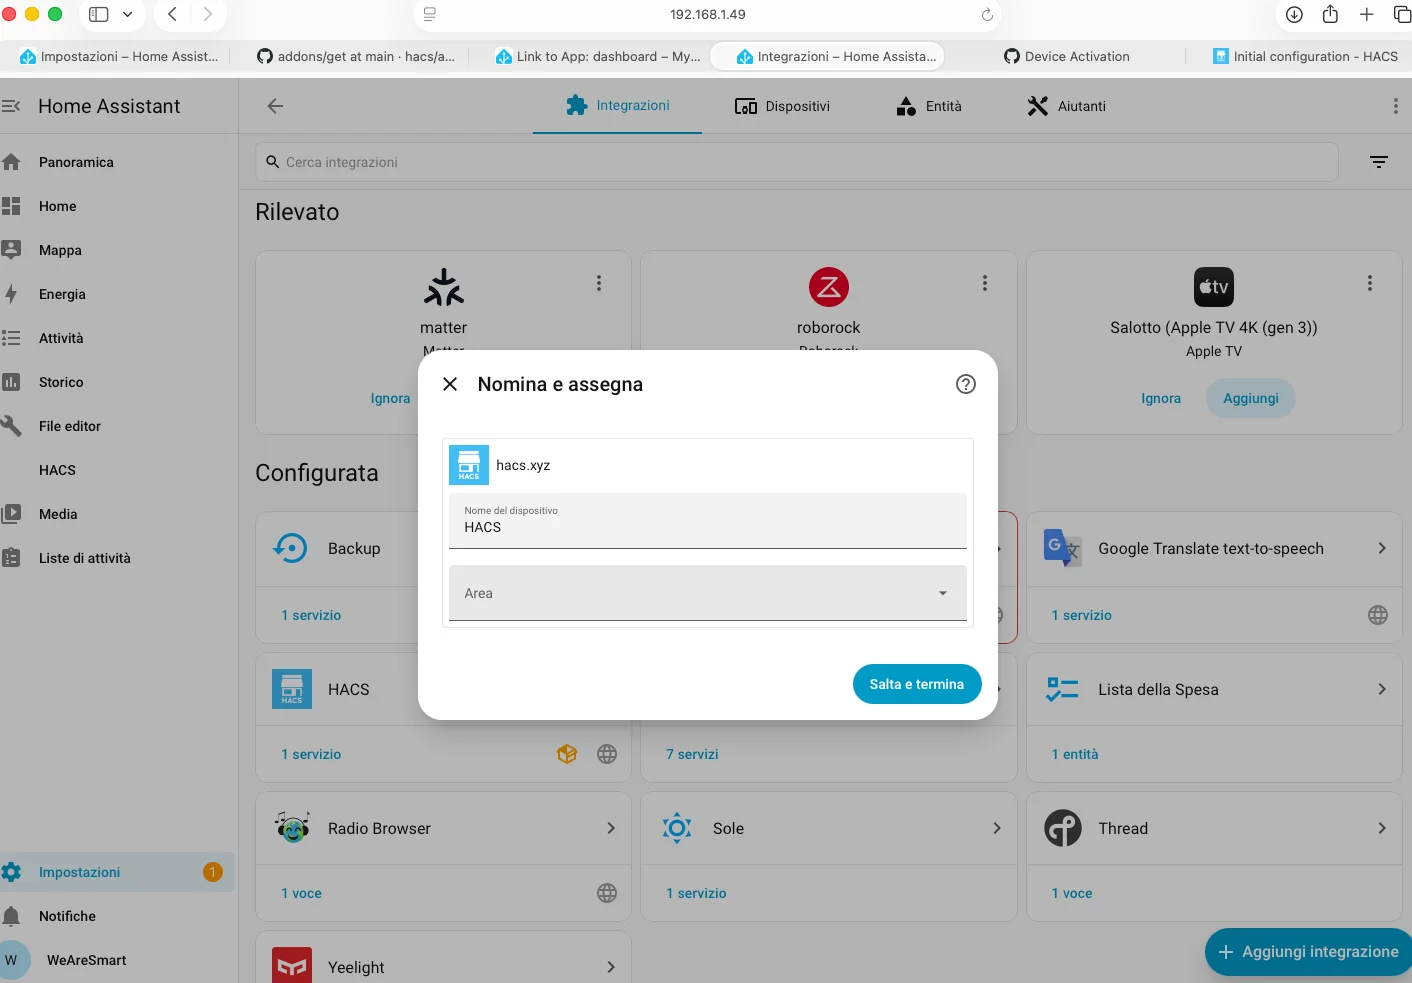Screen dimensions: 1412x983
Task: Switch to Entità tab
Action: (x=929, y=106)
